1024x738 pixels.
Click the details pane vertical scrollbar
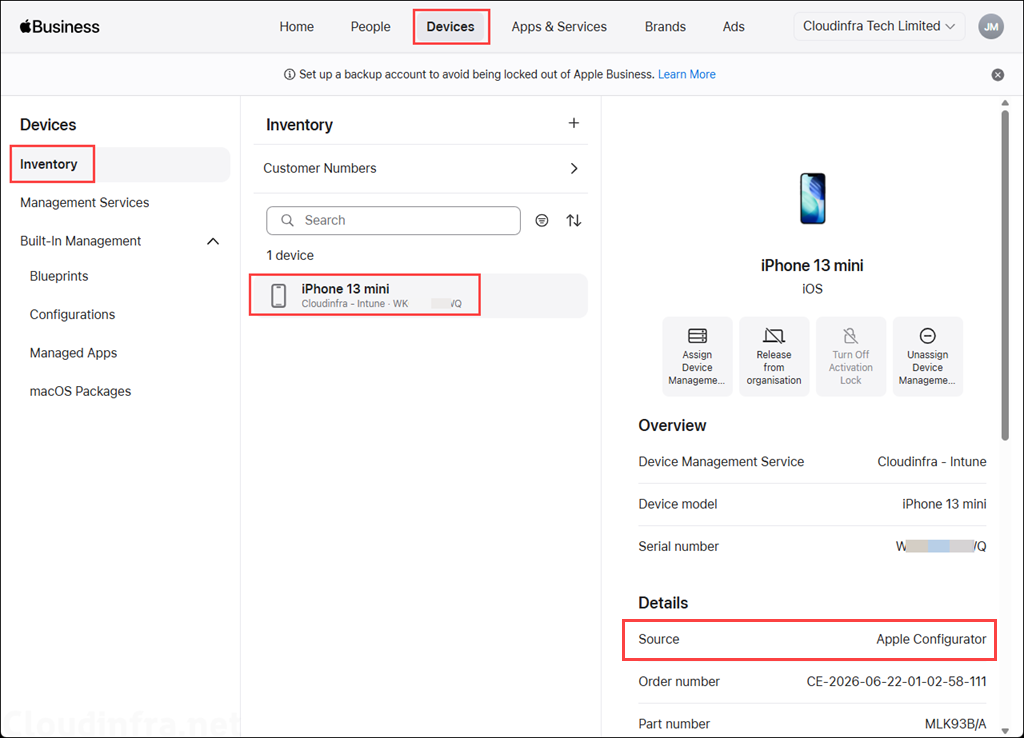[1004, 274]
